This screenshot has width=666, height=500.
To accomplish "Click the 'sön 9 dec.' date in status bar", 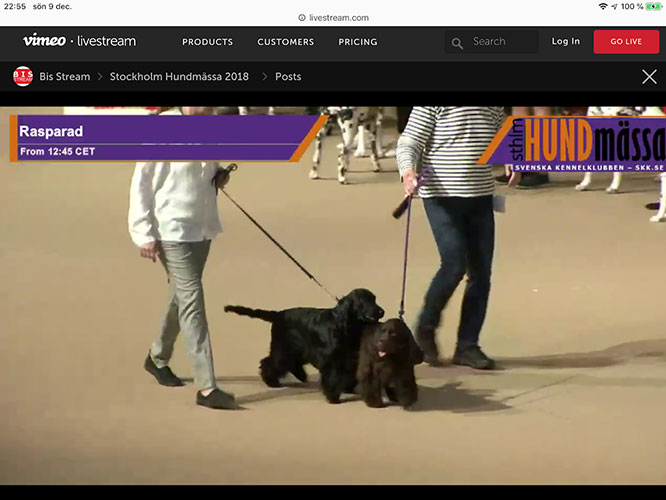I will pos(52,6).
